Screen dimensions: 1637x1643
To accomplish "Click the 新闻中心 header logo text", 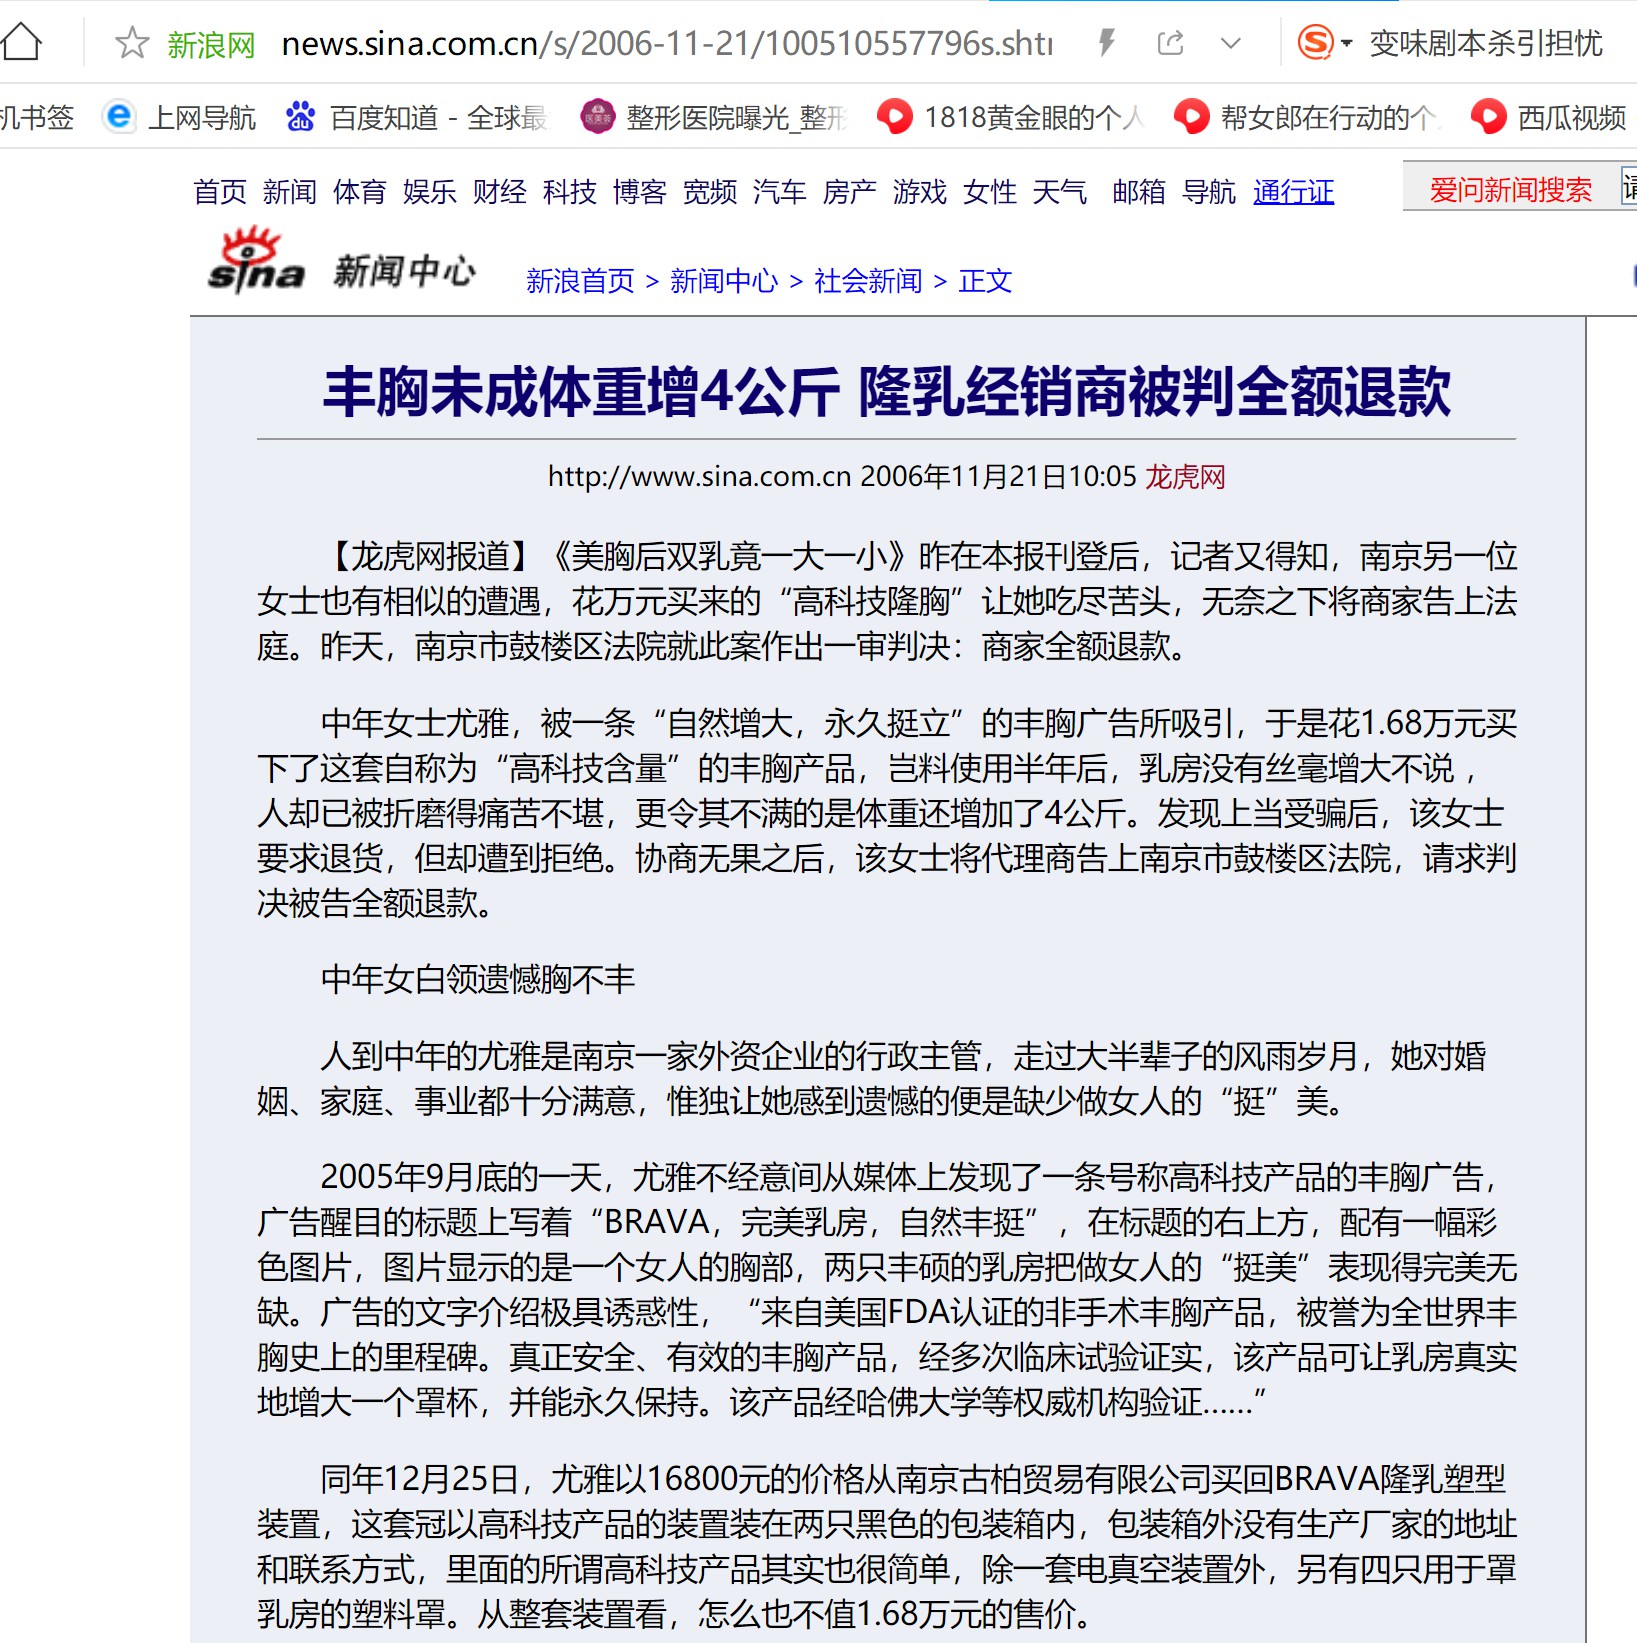I will click(404, 270).
